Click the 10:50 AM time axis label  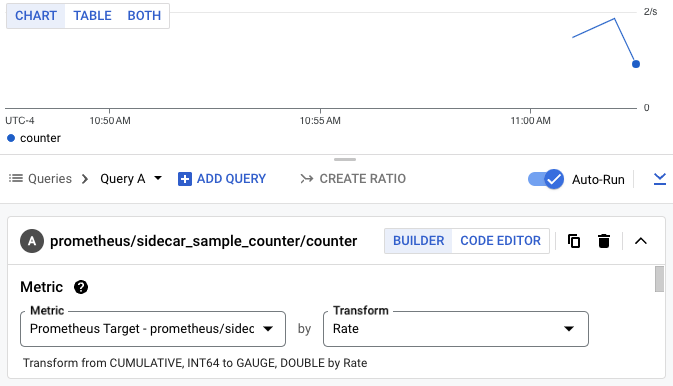click(110, 121)
